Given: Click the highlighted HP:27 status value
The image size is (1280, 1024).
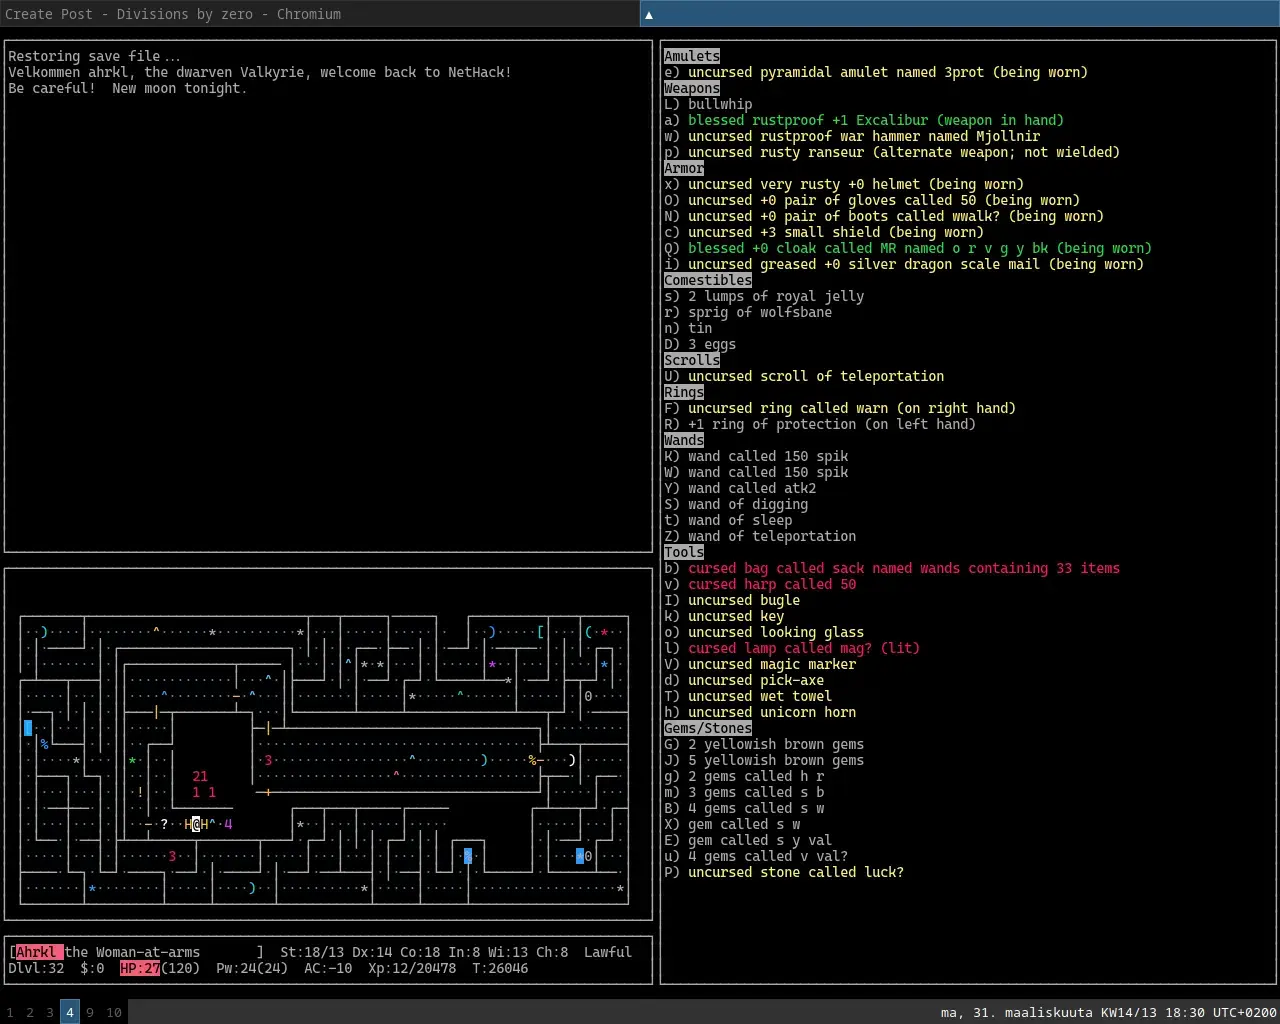Looking at the screenshot, I should click(x=140, y=968).
